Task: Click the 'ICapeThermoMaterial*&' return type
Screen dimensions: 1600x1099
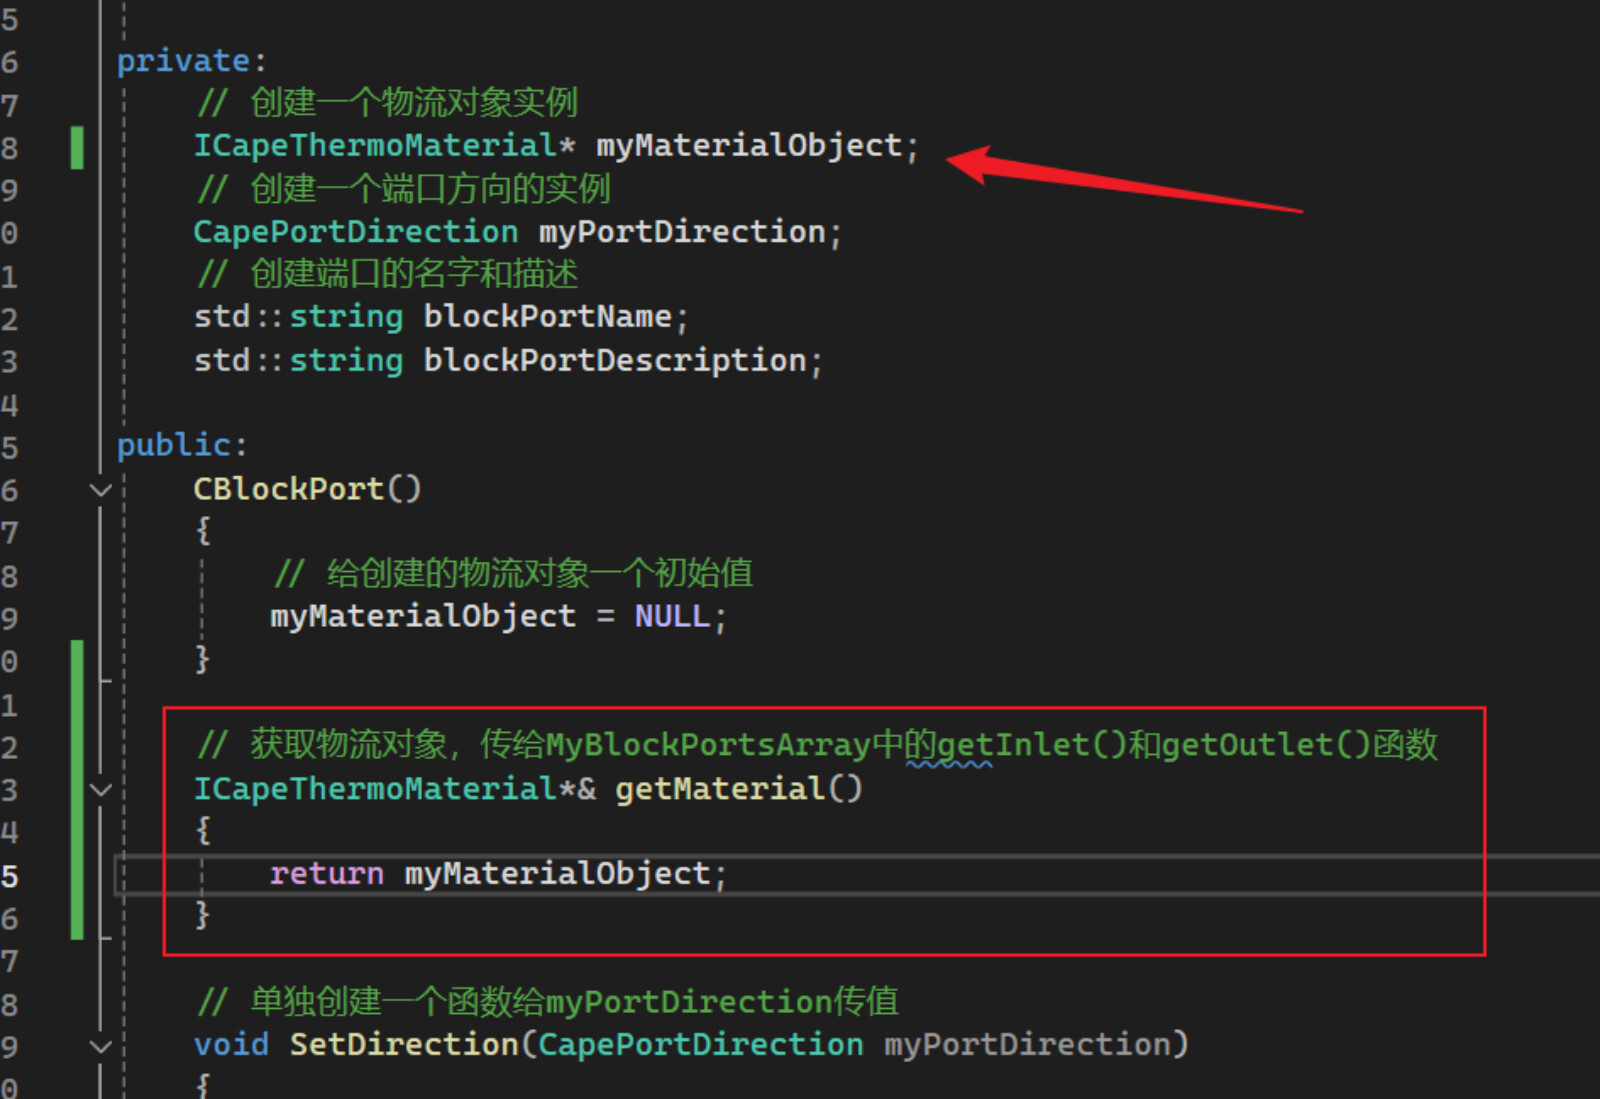Action: (x=395, y=790)
